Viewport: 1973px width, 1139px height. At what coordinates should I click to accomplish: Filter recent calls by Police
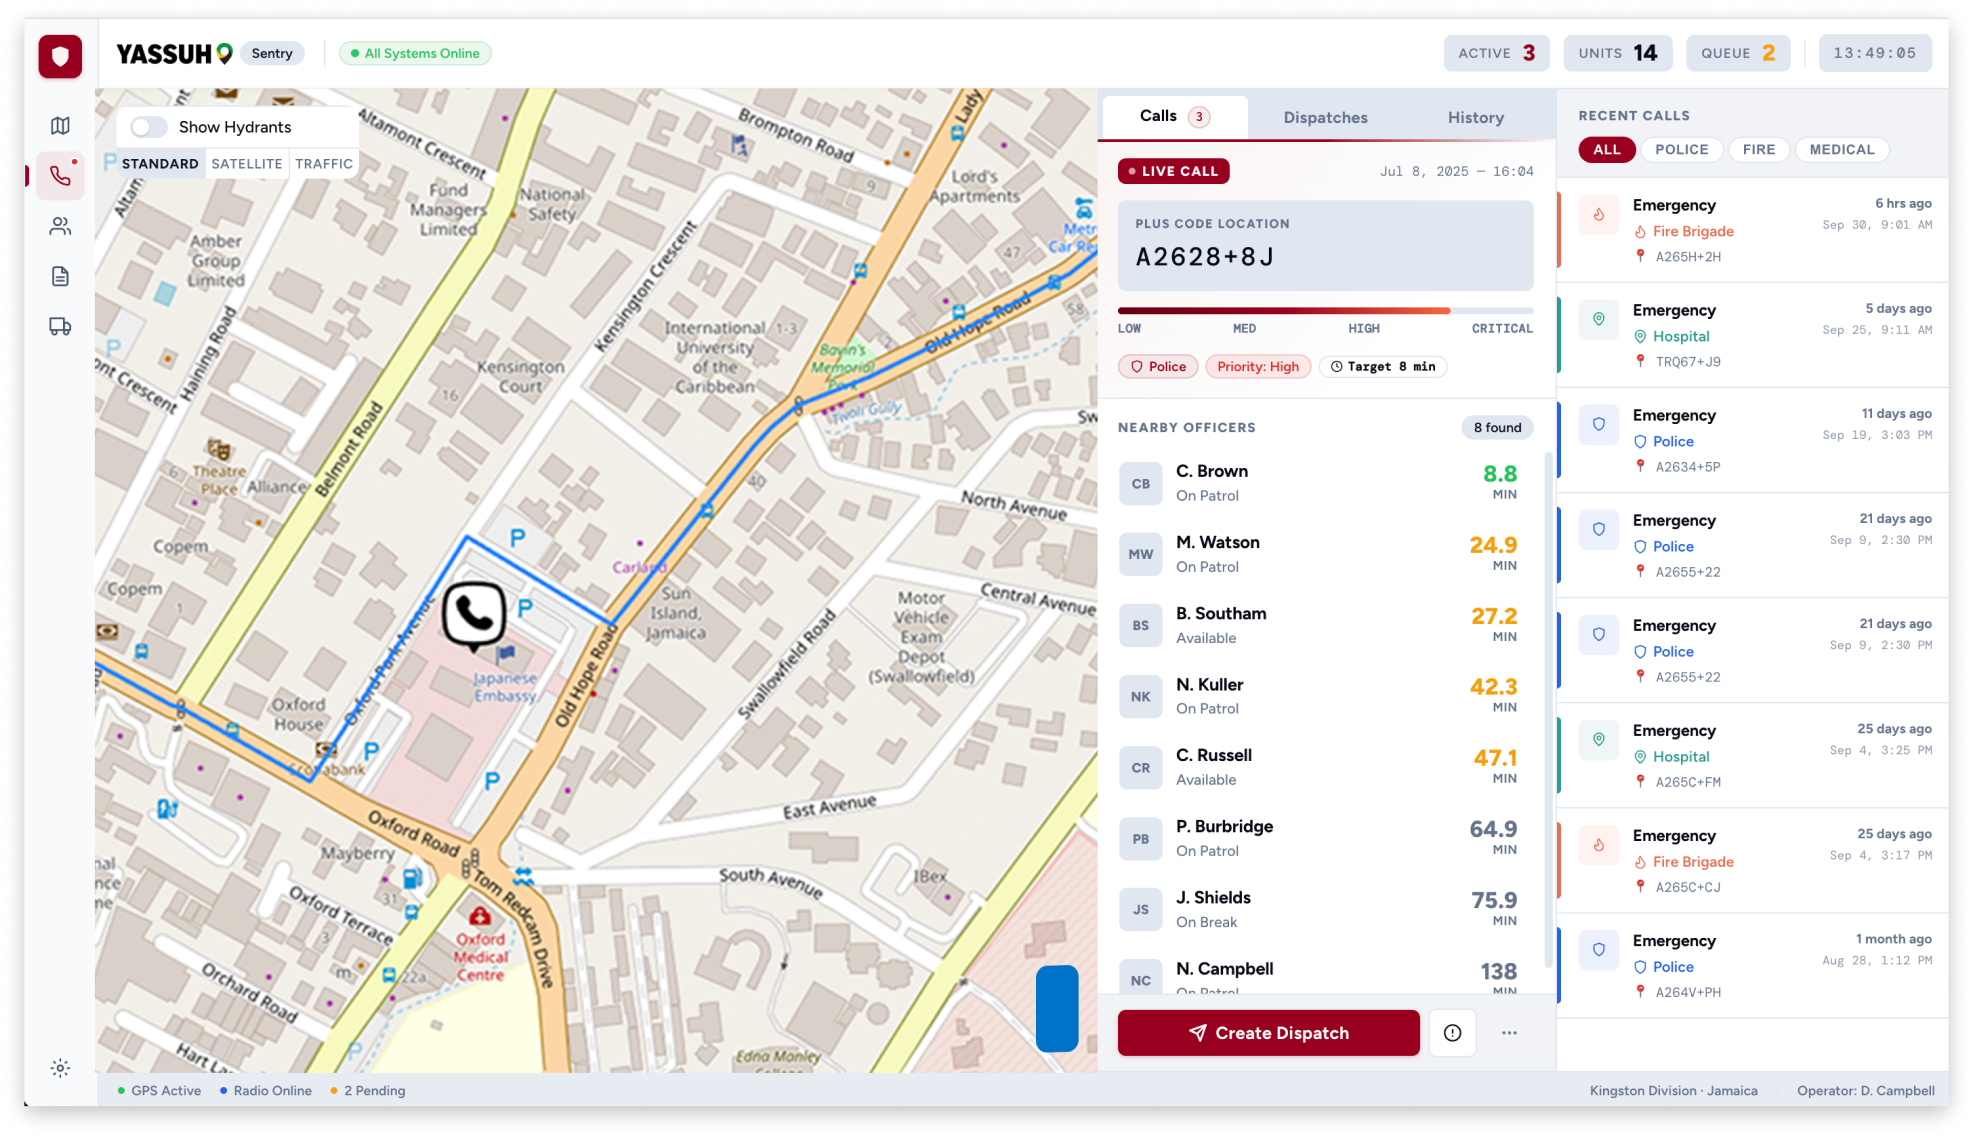tap(1681, 150)
